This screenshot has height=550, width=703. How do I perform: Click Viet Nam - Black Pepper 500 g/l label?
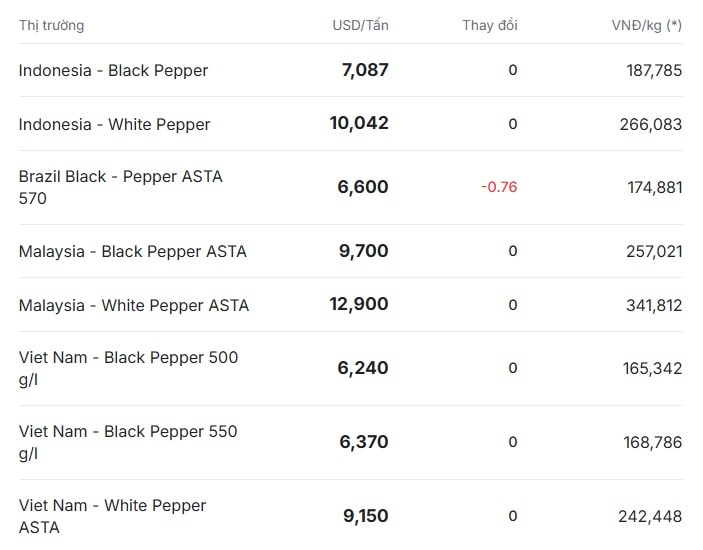128,368
